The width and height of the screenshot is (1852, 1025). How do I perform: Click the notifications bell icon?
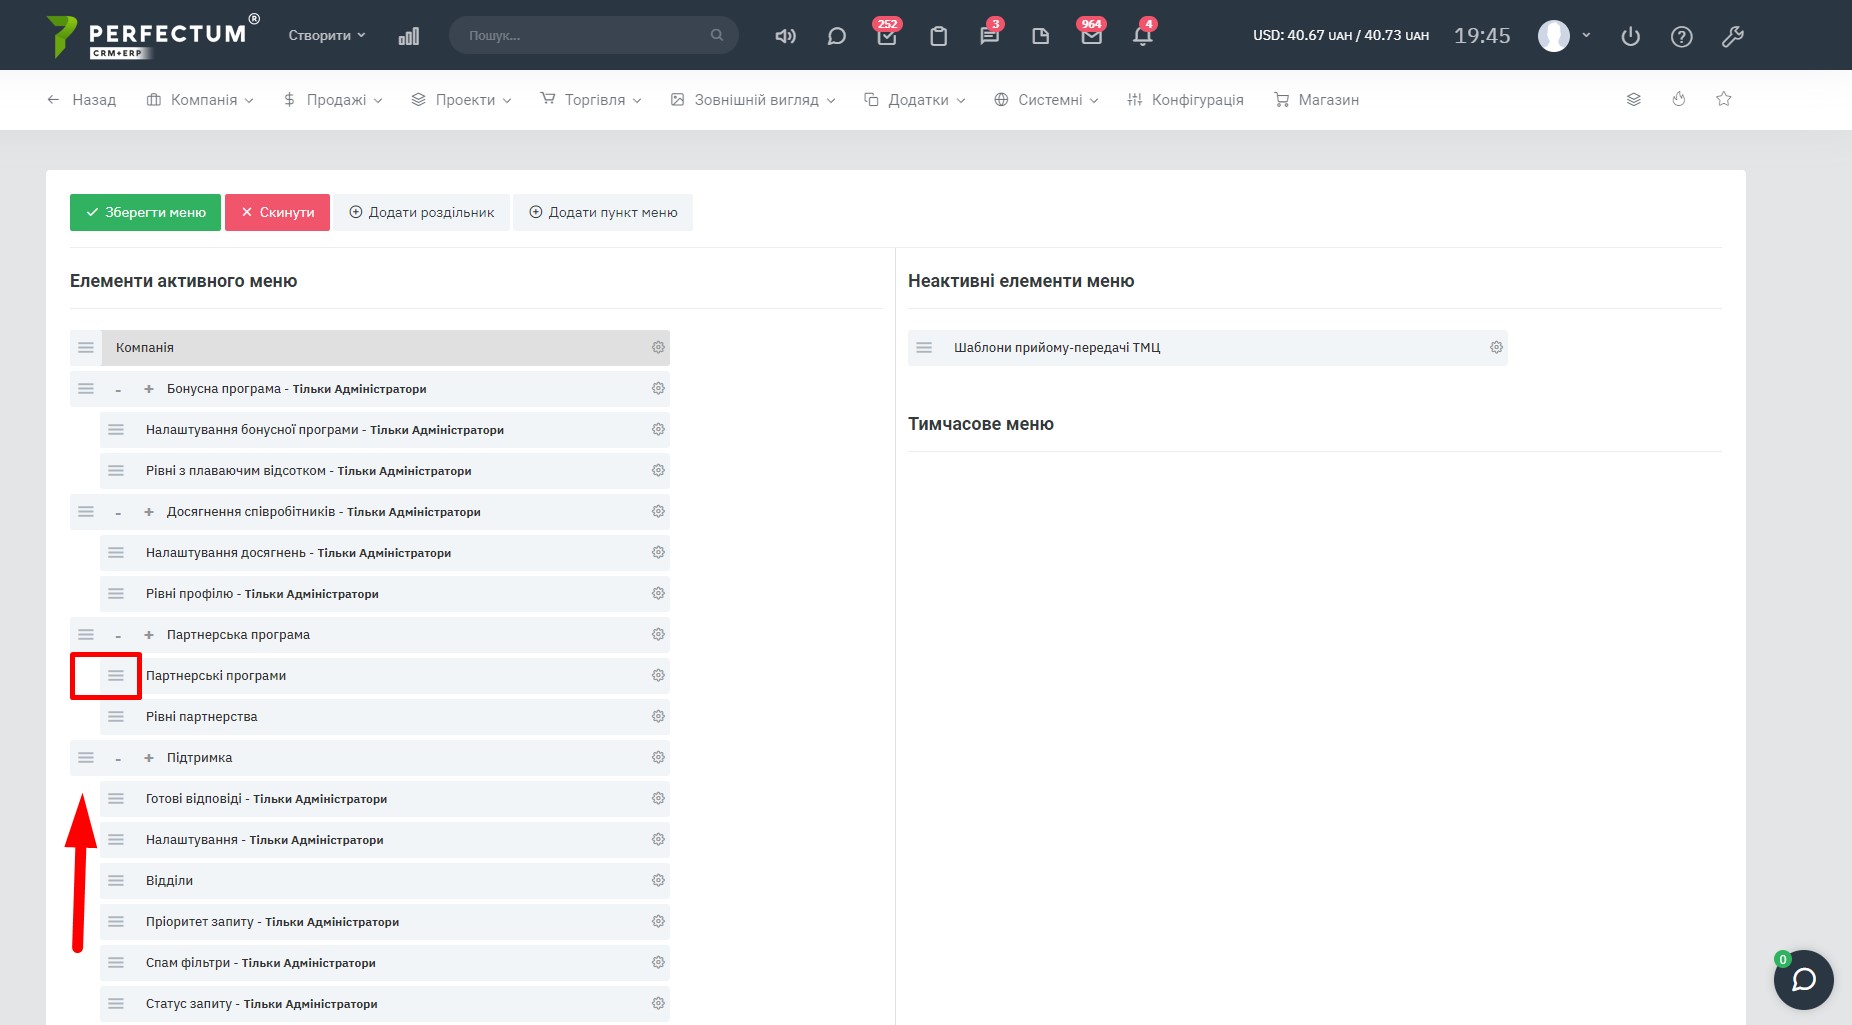tap(1142, 36)
